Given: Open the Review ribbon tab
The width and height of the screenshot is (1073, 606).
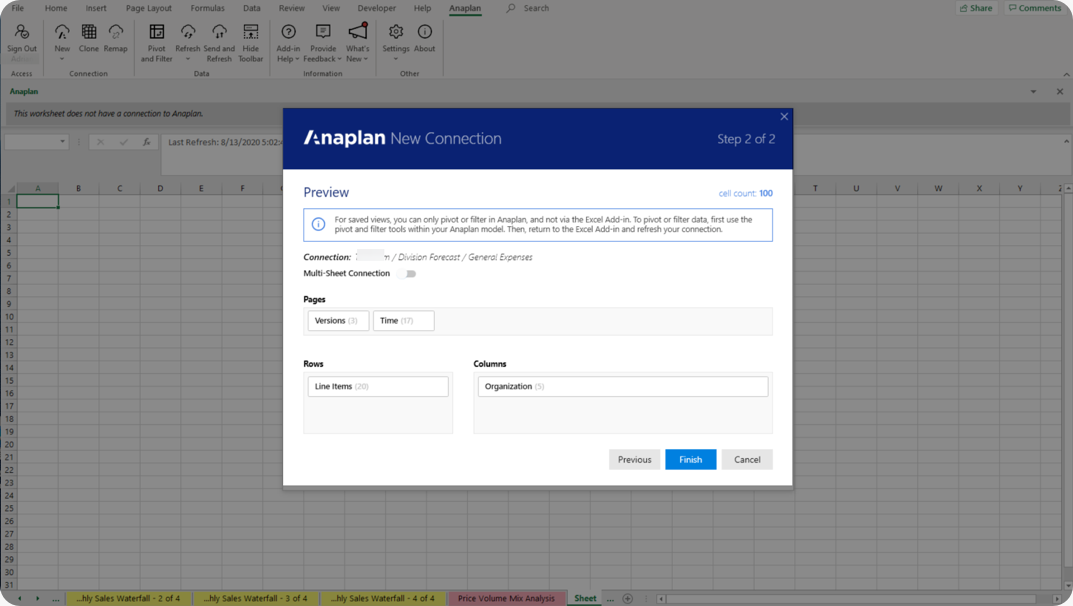Looking at the screenshot, I should (x=292, y=8).
